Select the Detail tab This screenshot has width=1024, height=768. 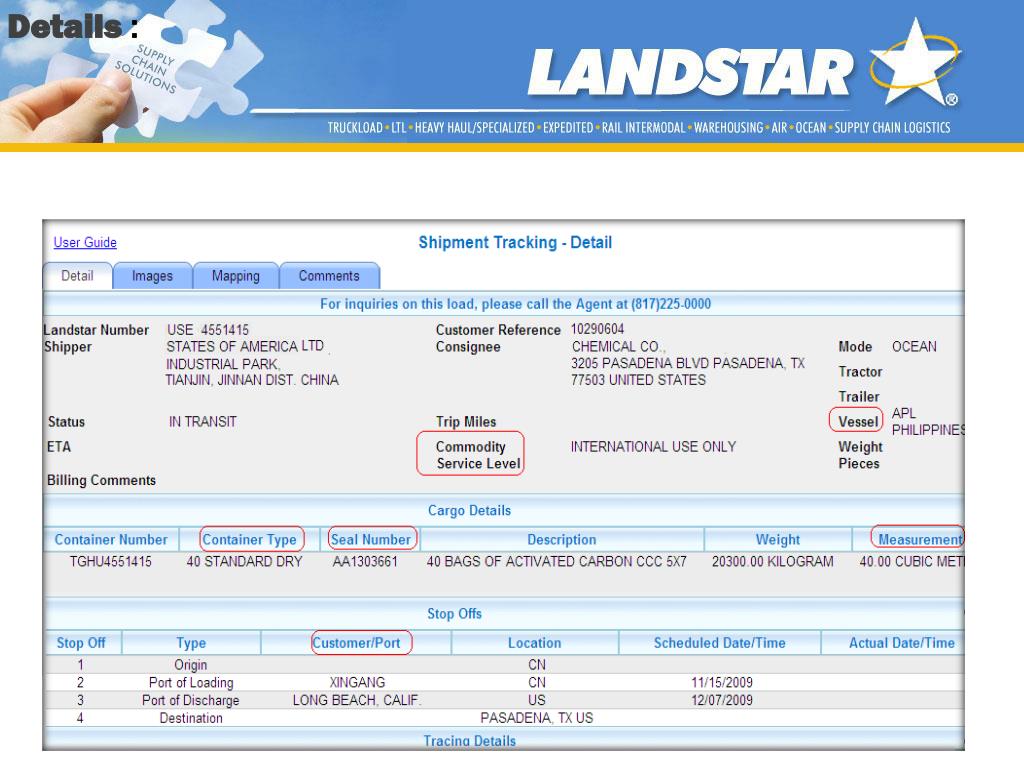coord(77,276)
